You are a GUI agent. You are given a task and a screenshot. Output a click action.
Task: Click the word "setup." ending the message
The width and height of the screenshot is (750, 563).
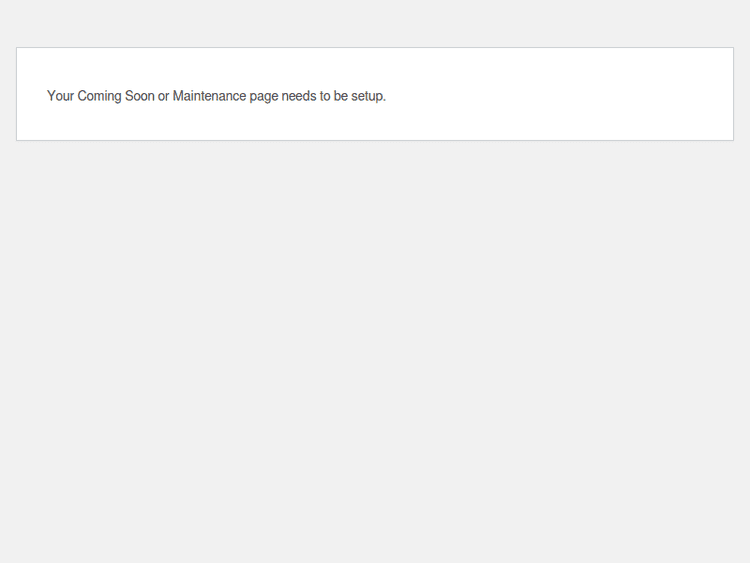click(x=368, y=97)
